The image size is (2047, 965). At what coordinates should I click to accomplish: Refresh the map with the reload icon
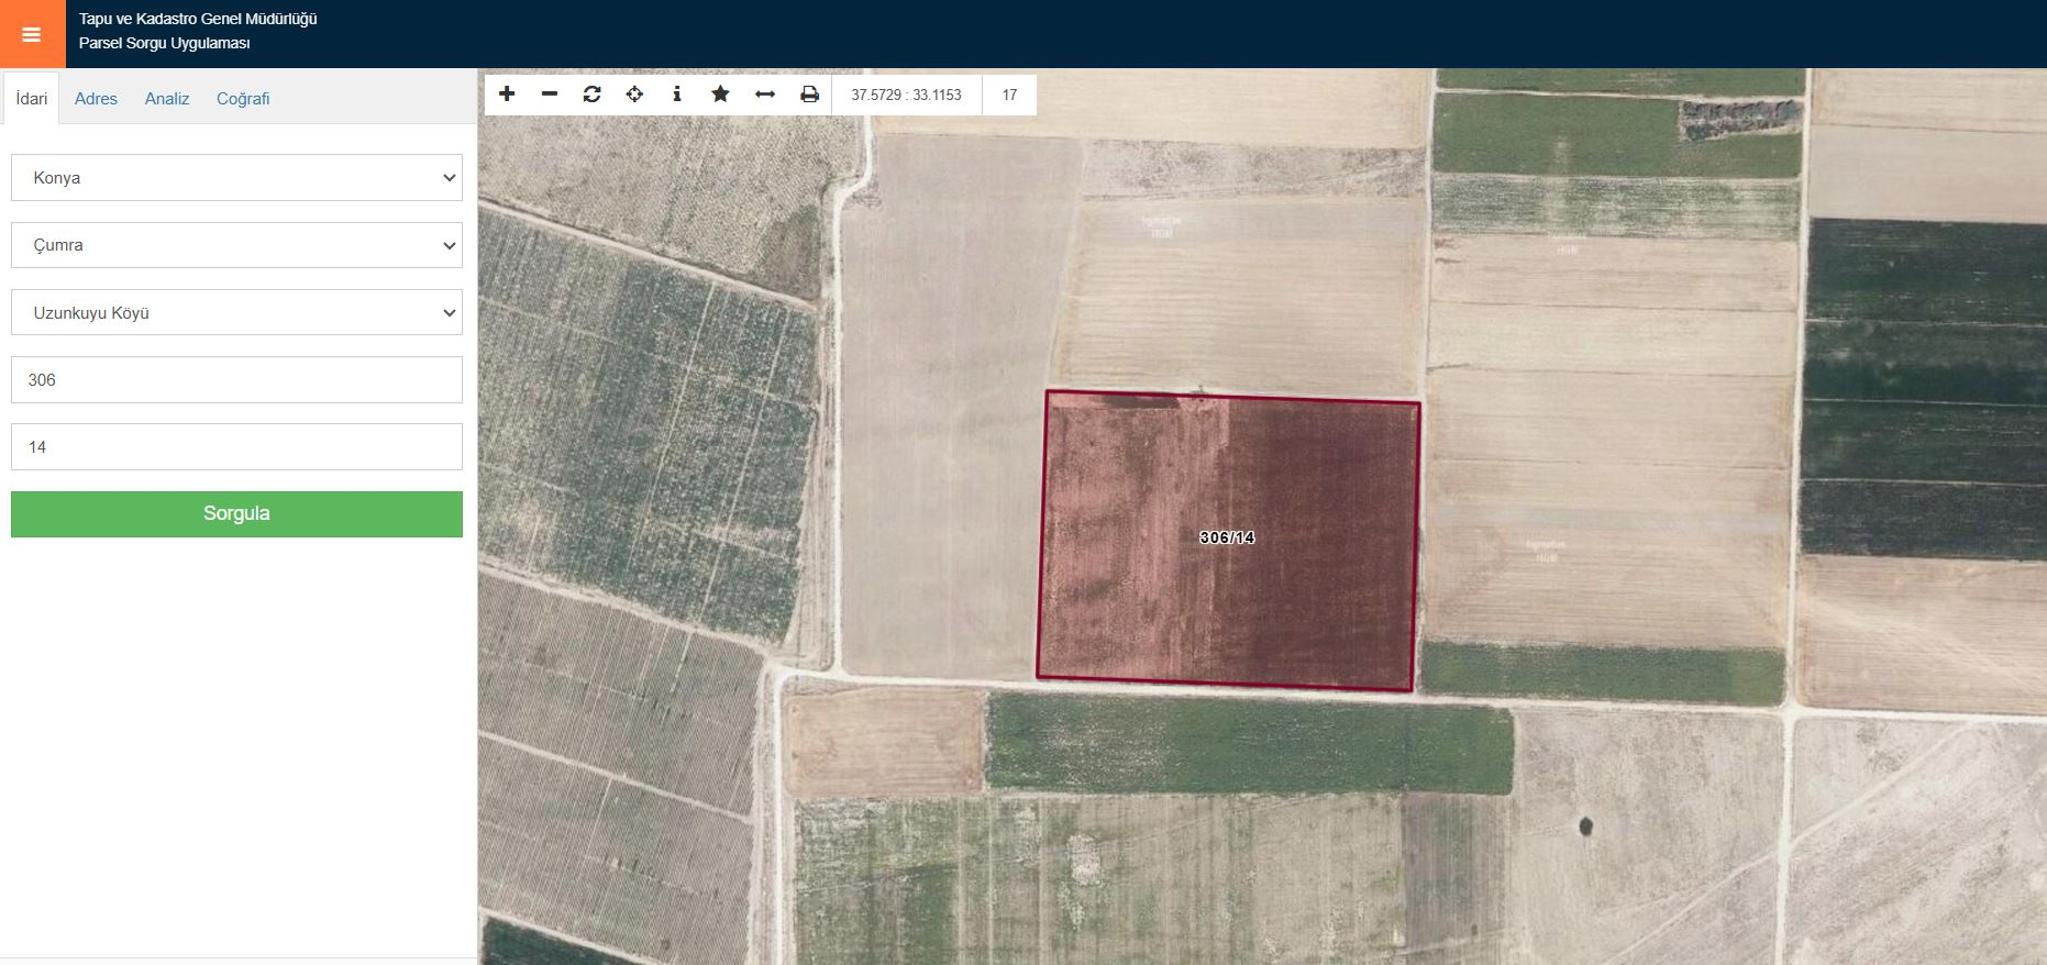coord(592,94)
